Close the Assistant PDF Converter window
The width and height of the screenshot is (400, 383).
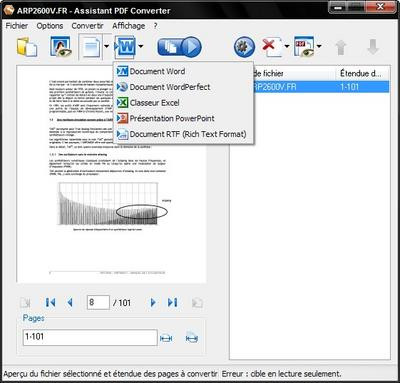(x=380, y=7)
